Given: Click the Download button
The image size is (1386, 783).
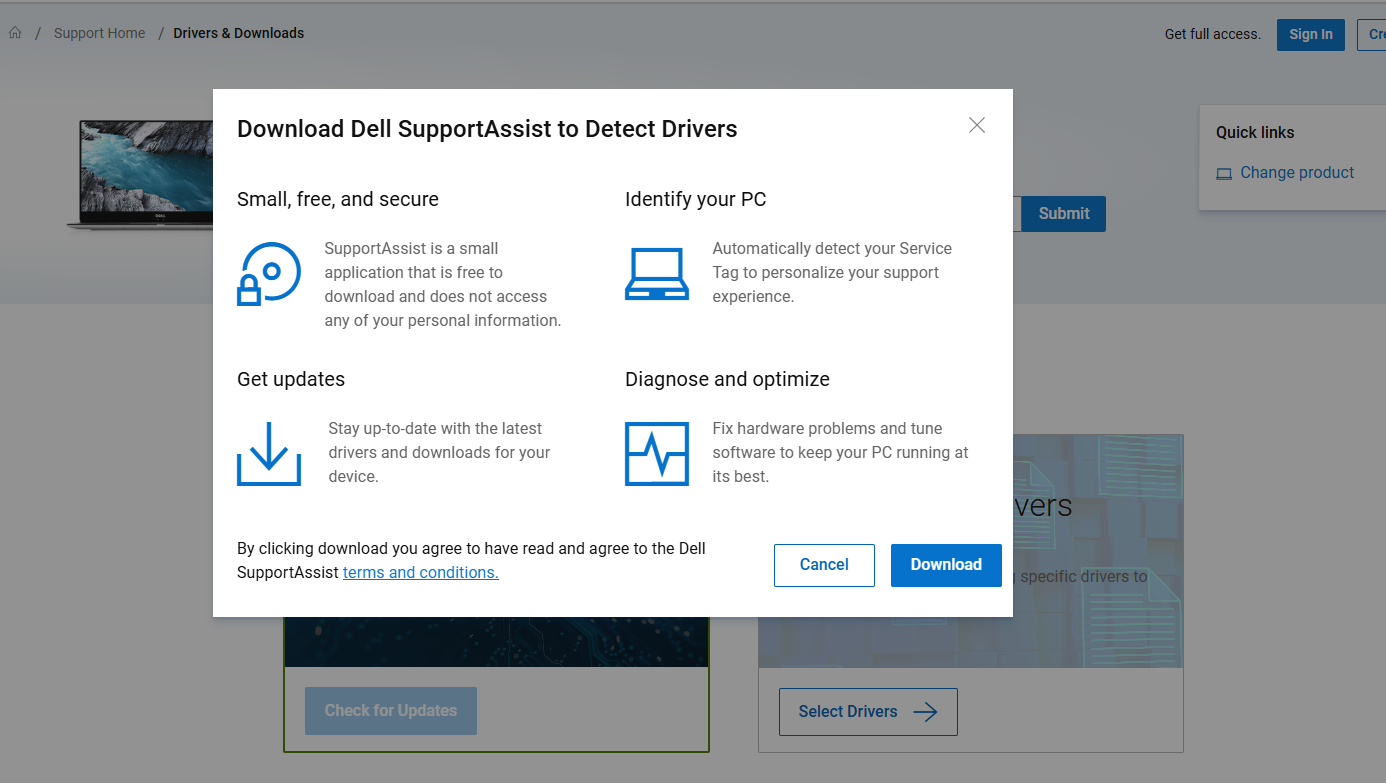Looking at the screenshot, I should coord(946,565).
